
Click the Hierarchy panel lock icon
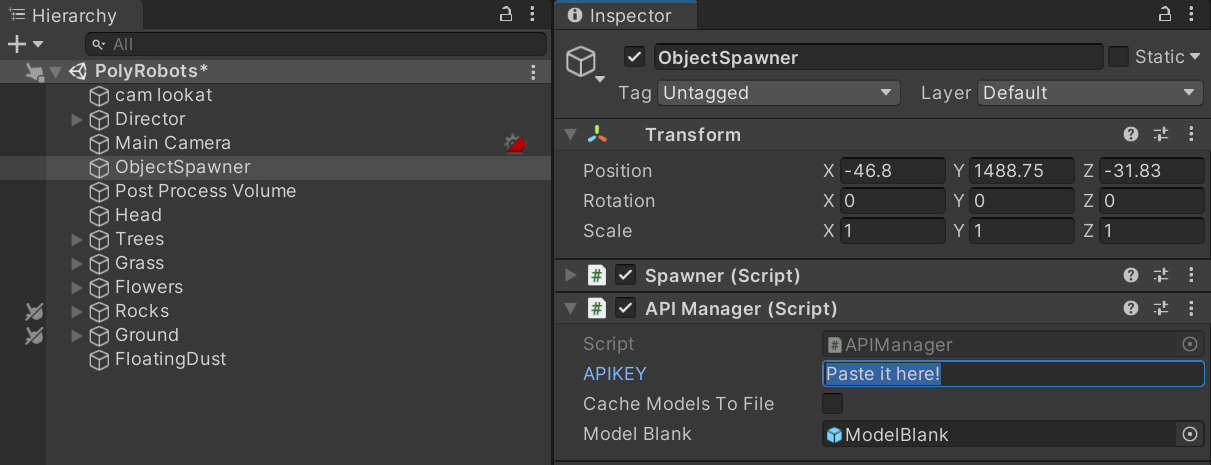click(x=506, y=15)
